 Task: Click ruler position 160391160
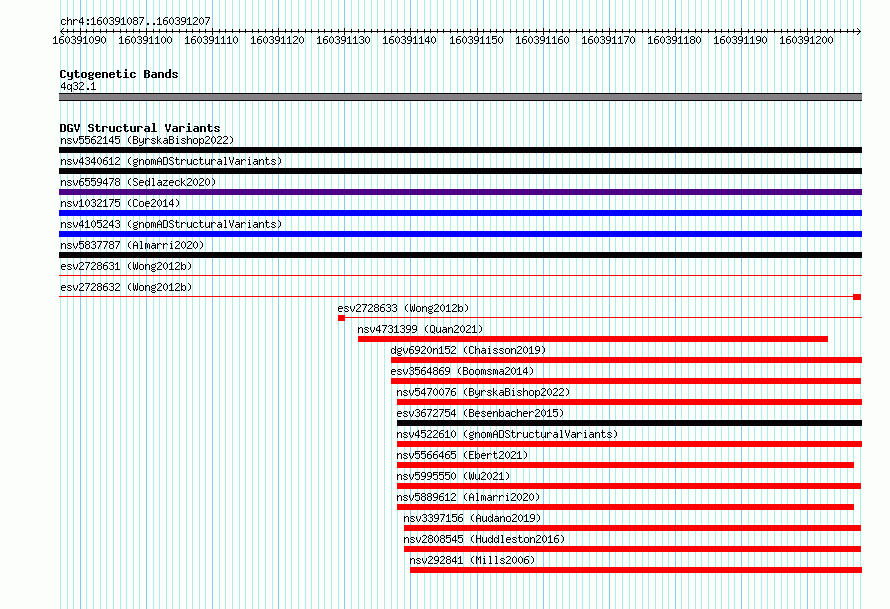542,40
